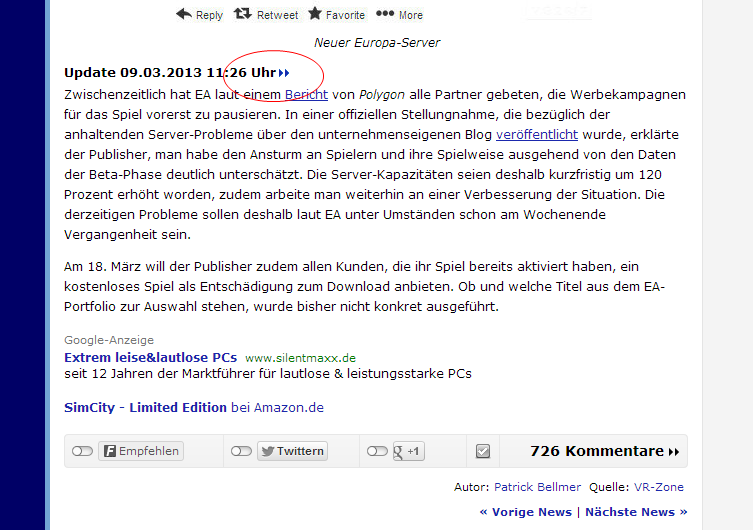This screenshot has height=530, width=753.
Task: Click the Twittern button
Action: (292, 451)
